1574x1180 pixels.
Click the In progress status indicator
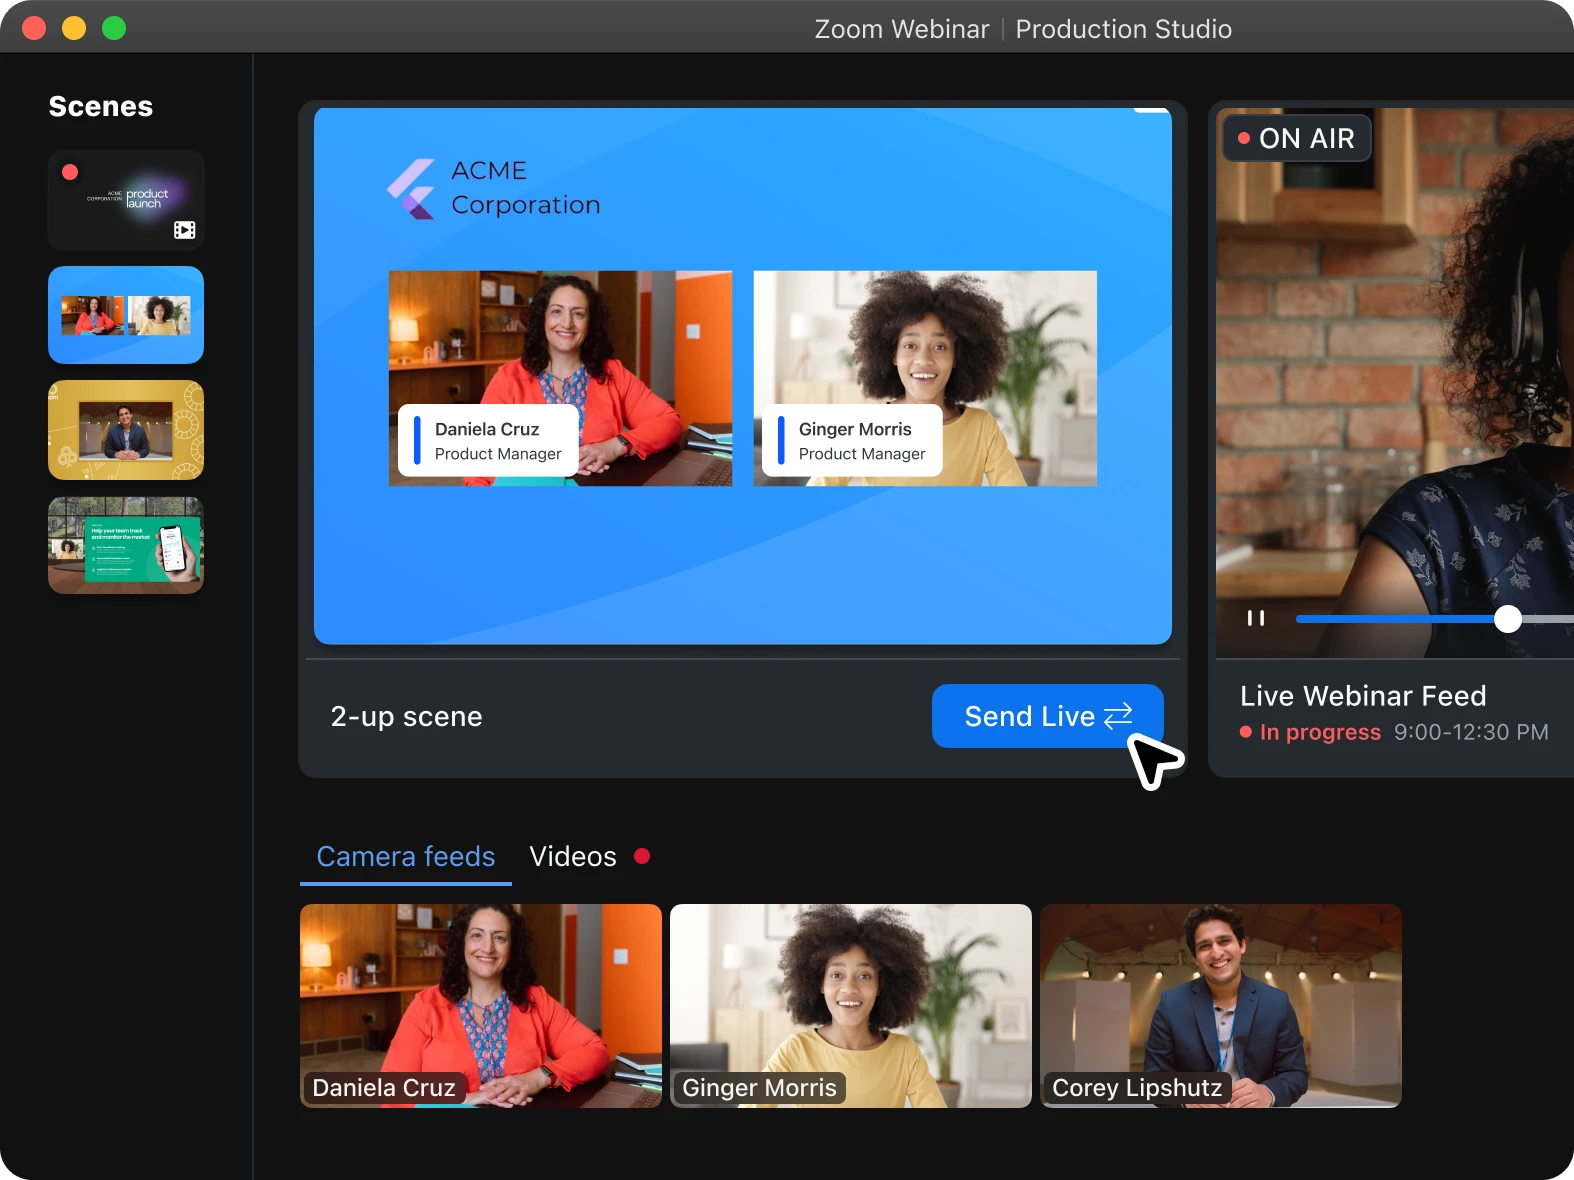tap(1310, 732)
